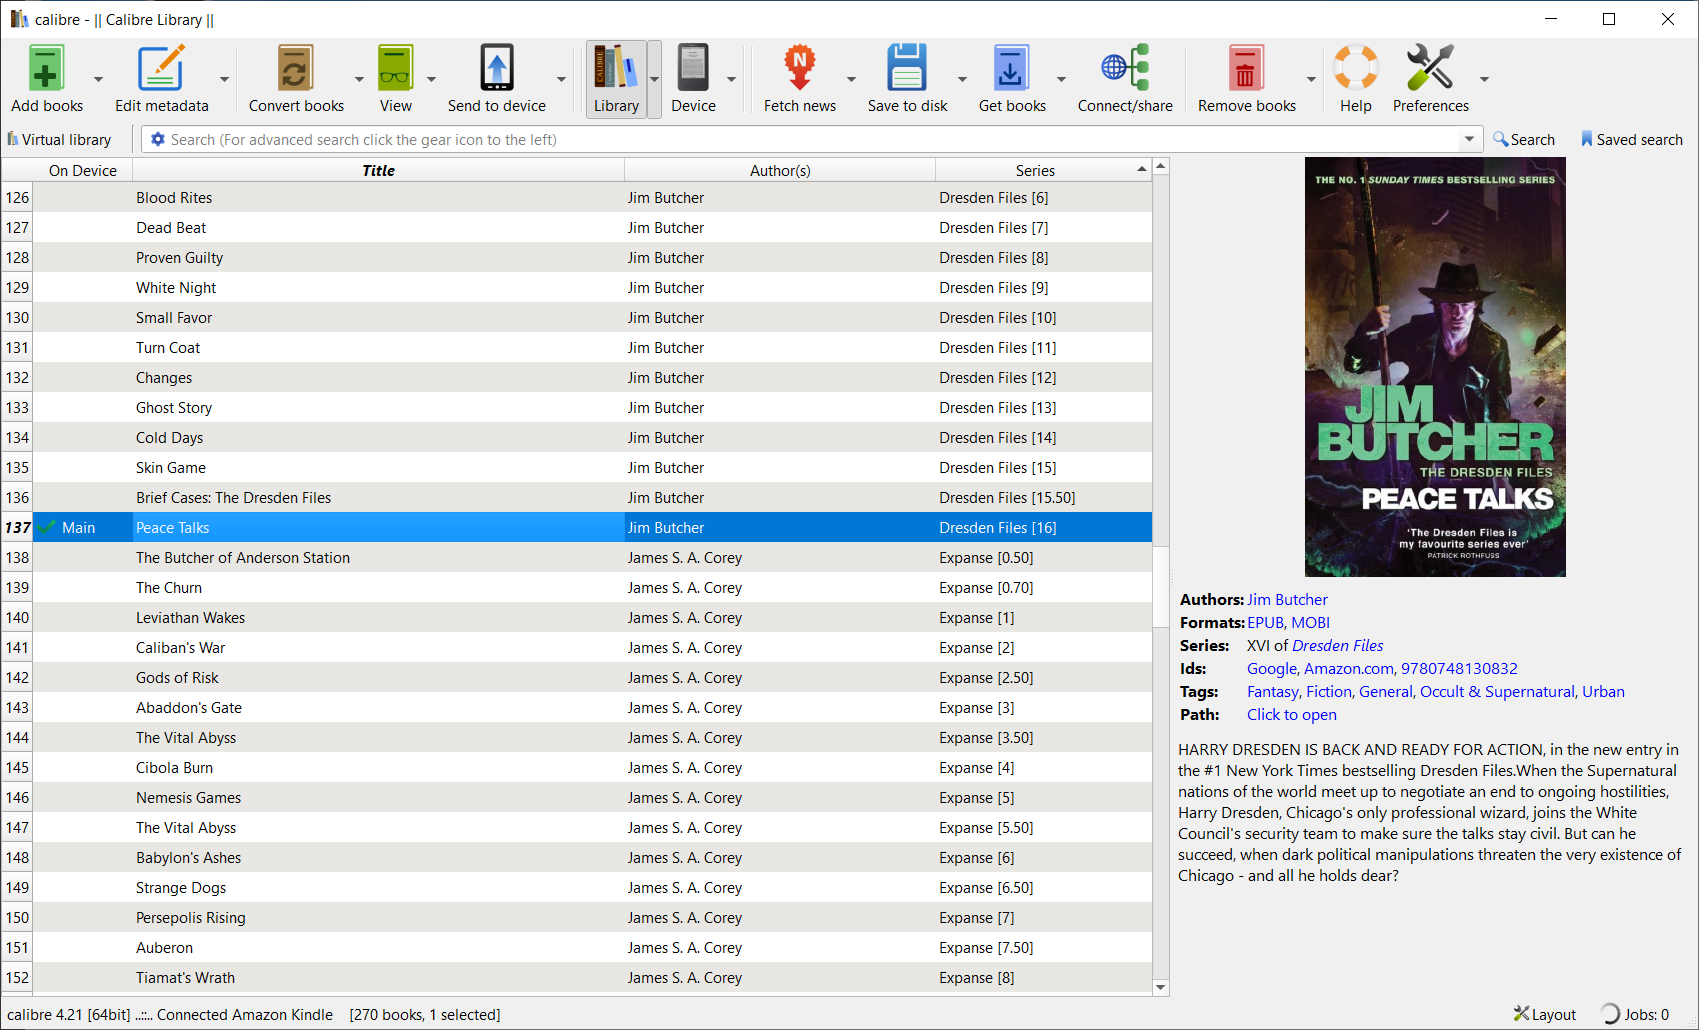Screen dimensions: 1699x1030
Task: Open the Virtual library menu
Action: [x=59, y=140]
